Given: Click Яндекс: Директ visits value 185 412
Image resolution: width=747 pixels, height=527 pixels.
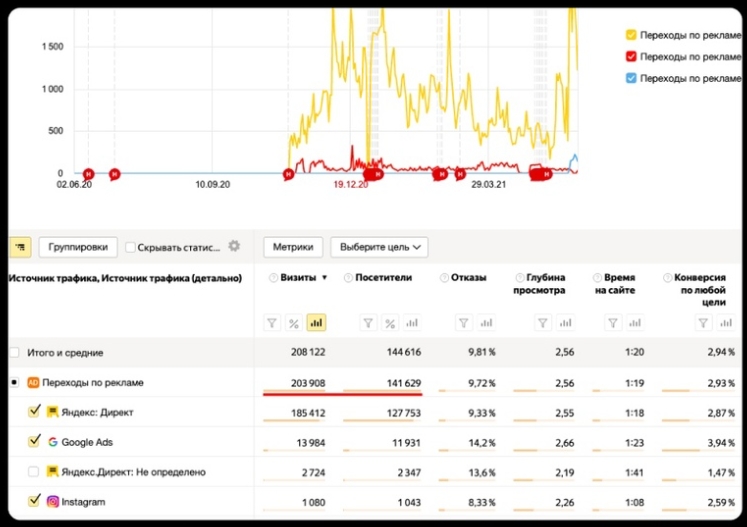Looking at the screenshot, I should [308, 413].
